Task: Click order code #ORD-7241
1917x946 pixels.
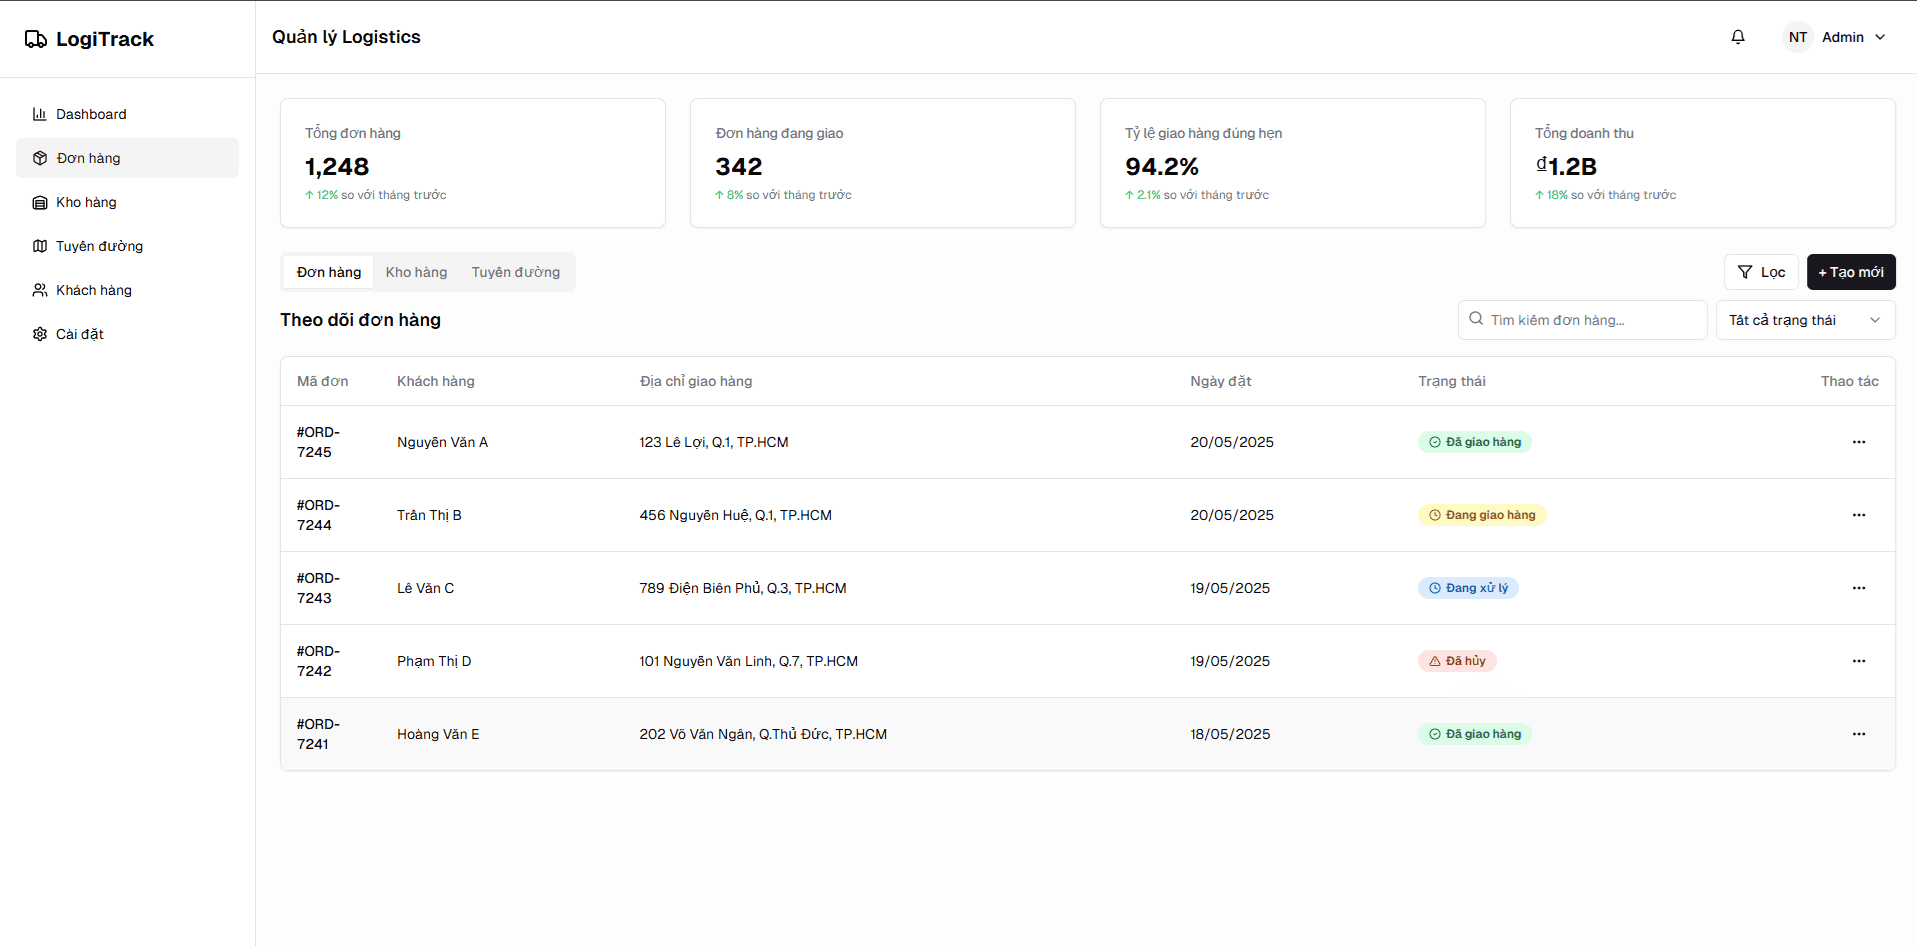Action: point(318,734)
